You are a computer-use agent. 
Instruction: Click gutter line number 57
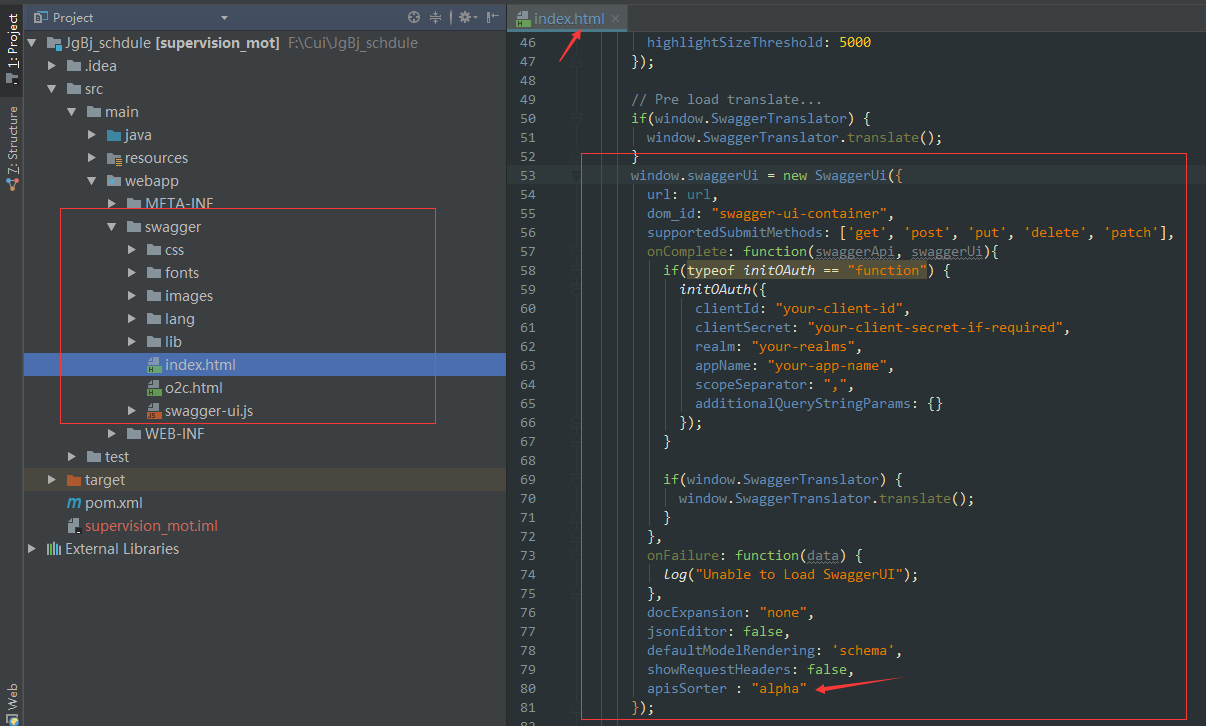(528, 251)
